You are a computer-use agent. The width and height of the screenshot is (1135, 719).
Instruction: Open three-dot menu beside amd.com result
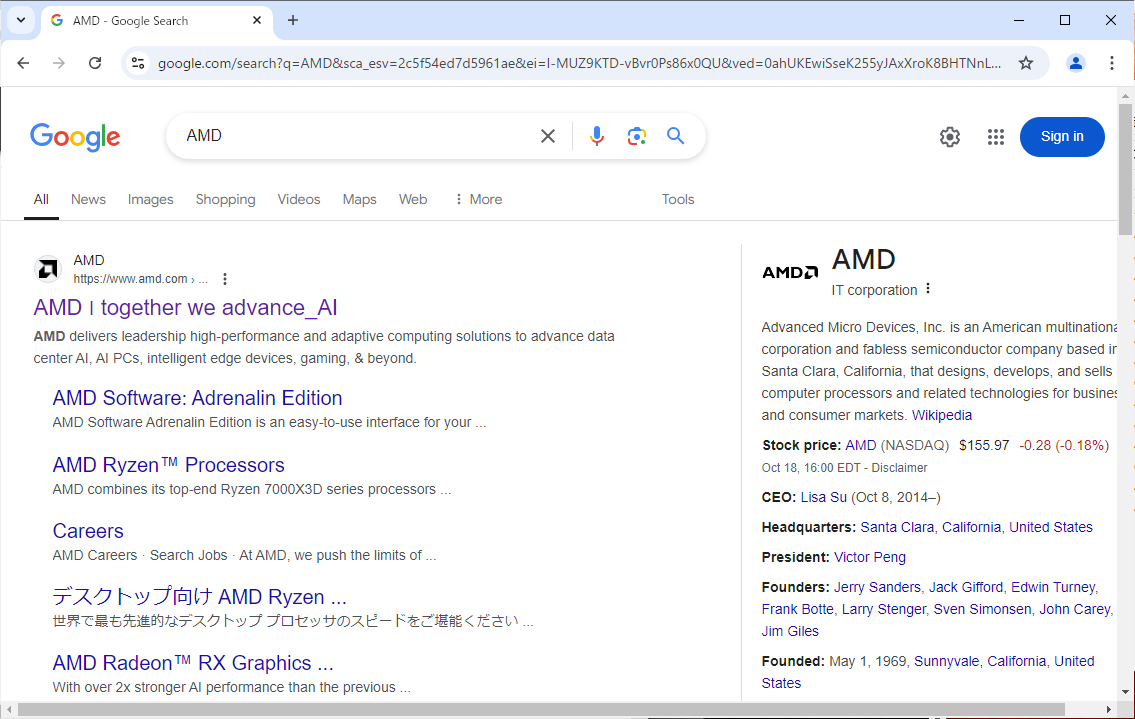pos(225,279)
